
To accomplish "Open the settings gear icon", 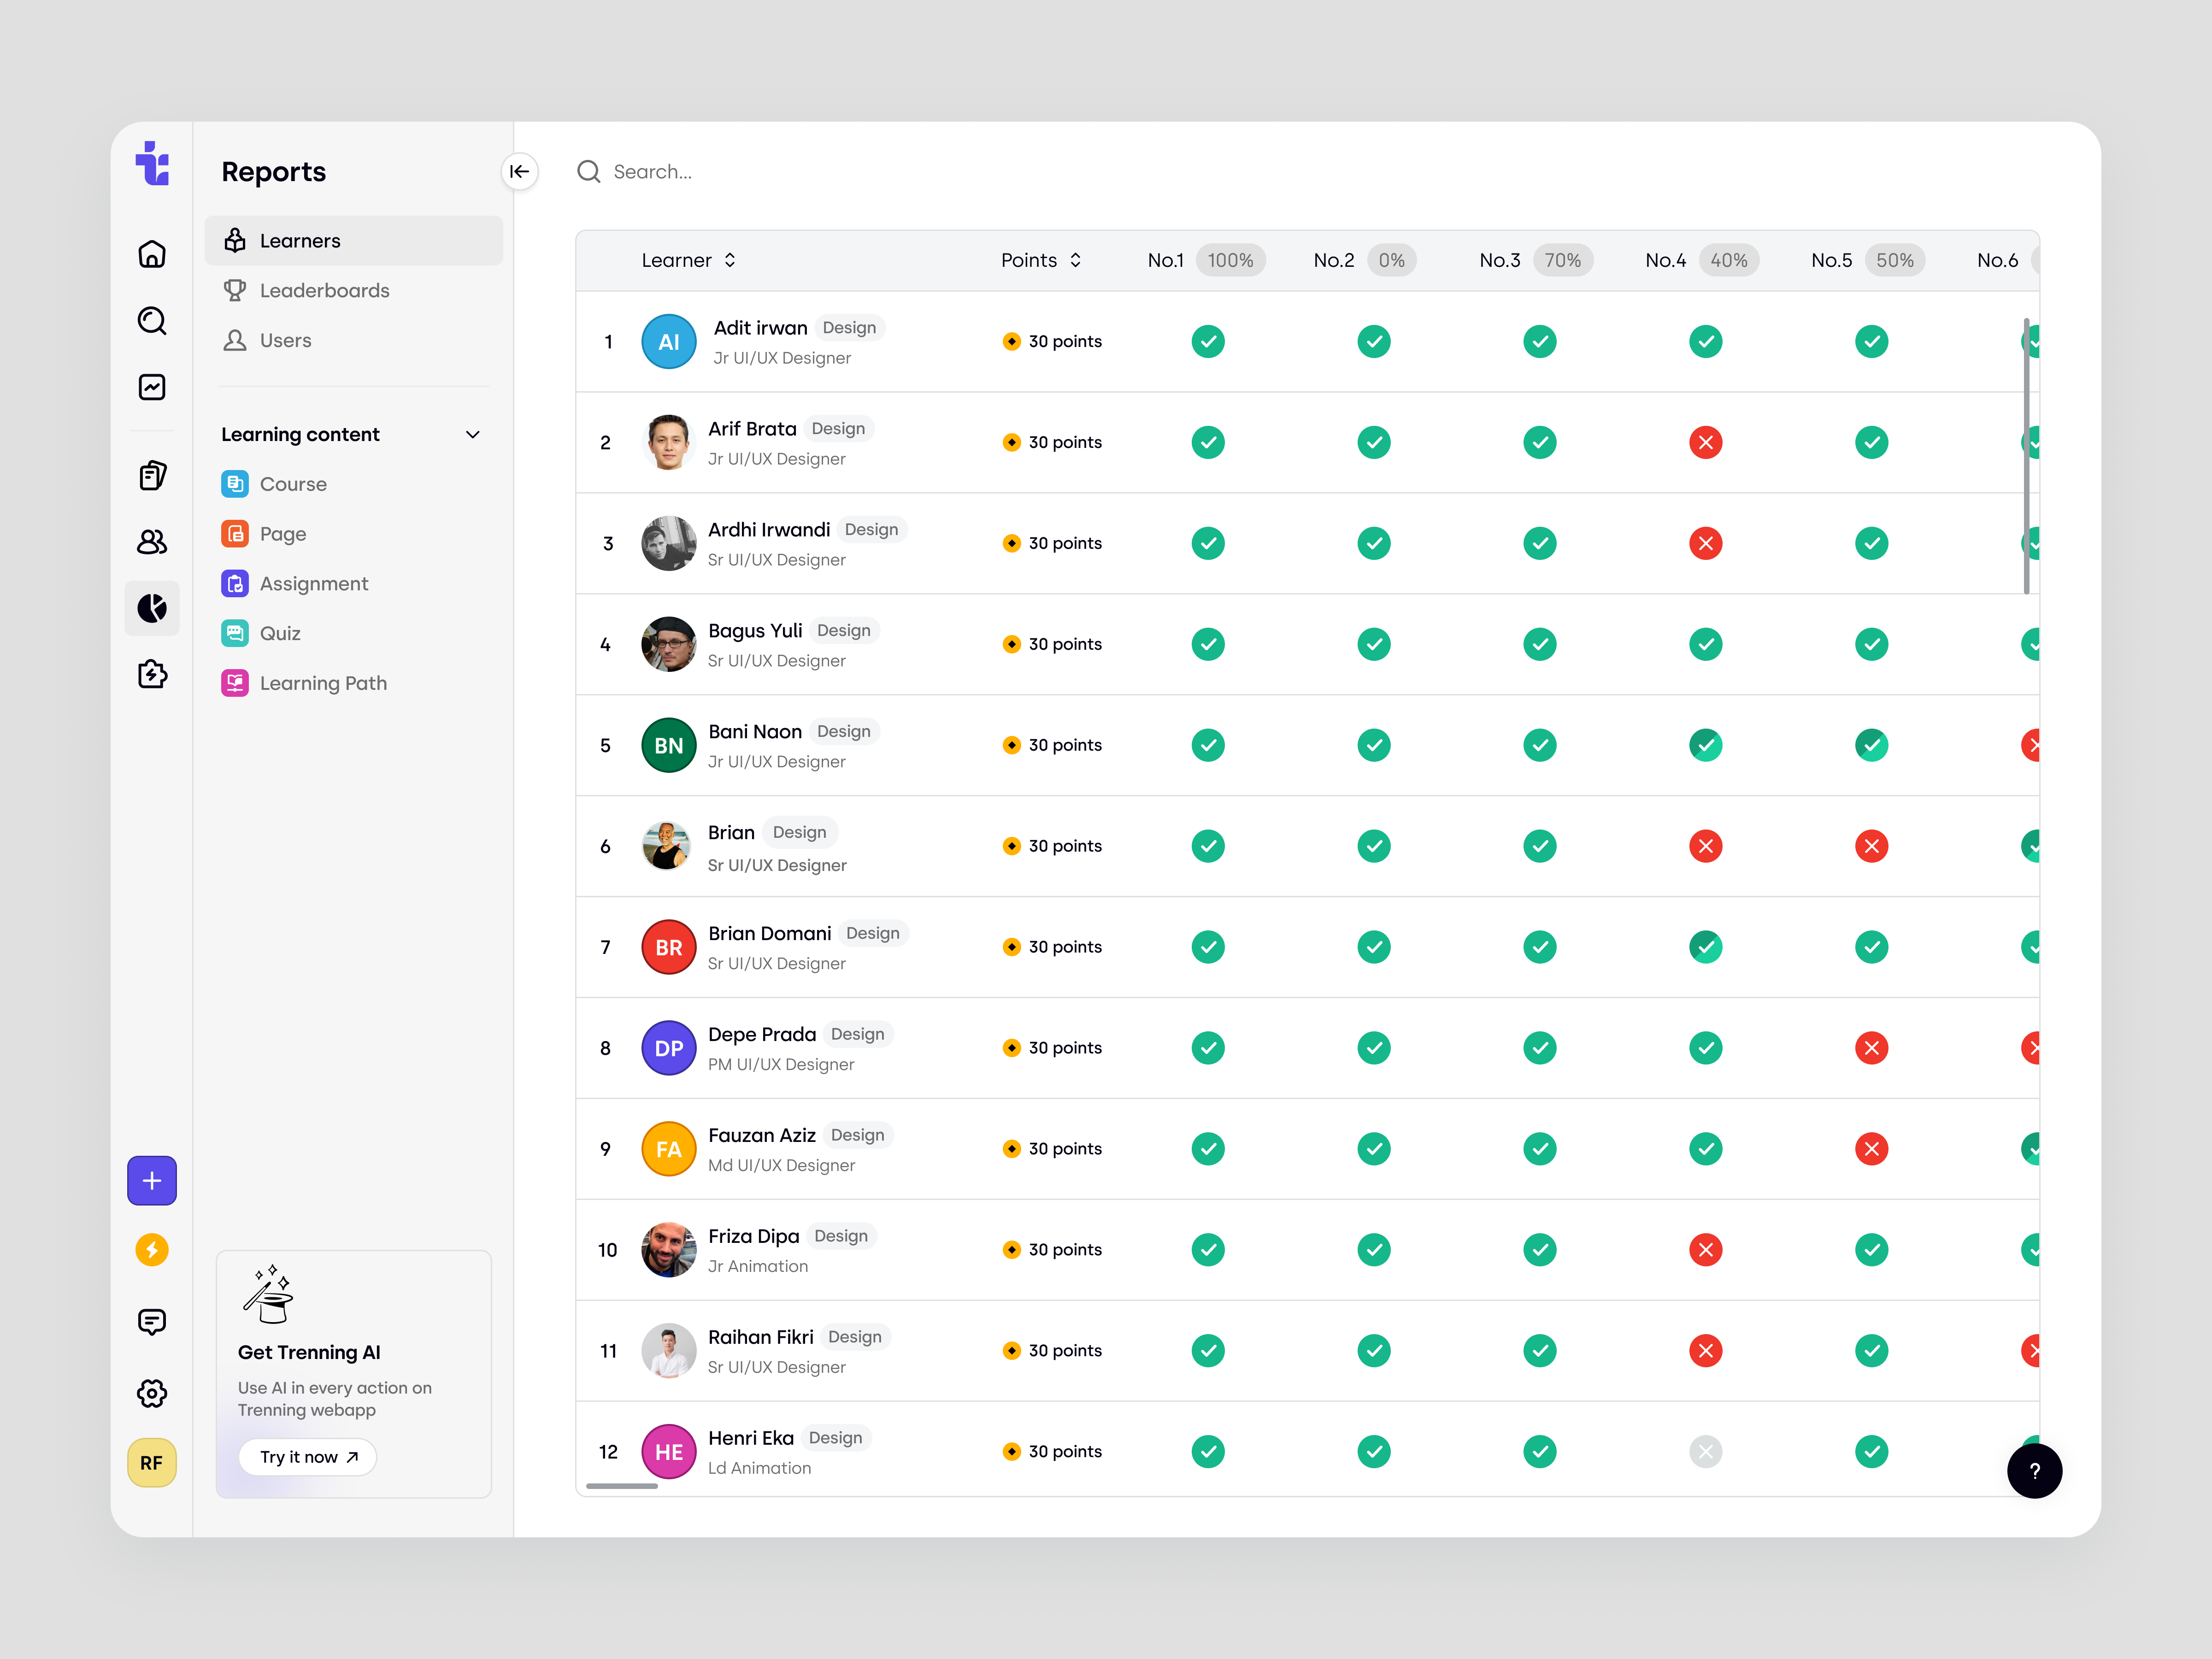I will (152, 1393).
